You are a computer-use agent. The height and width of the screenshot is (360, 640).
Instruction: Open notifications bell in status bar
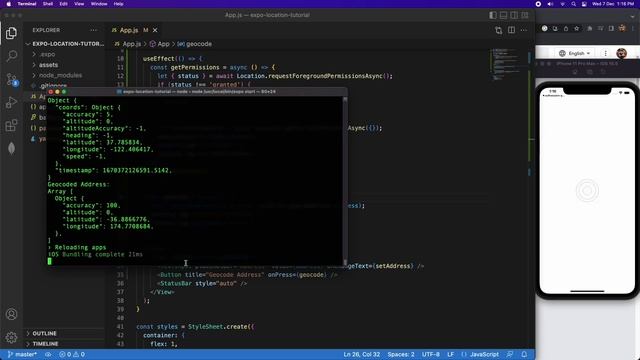point(524,354)
